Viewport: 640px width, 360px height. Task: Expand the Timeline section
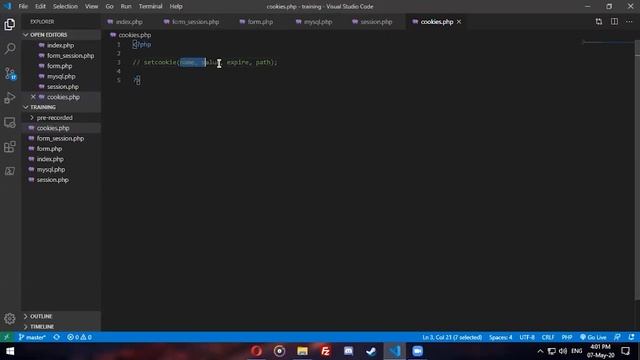61,327
